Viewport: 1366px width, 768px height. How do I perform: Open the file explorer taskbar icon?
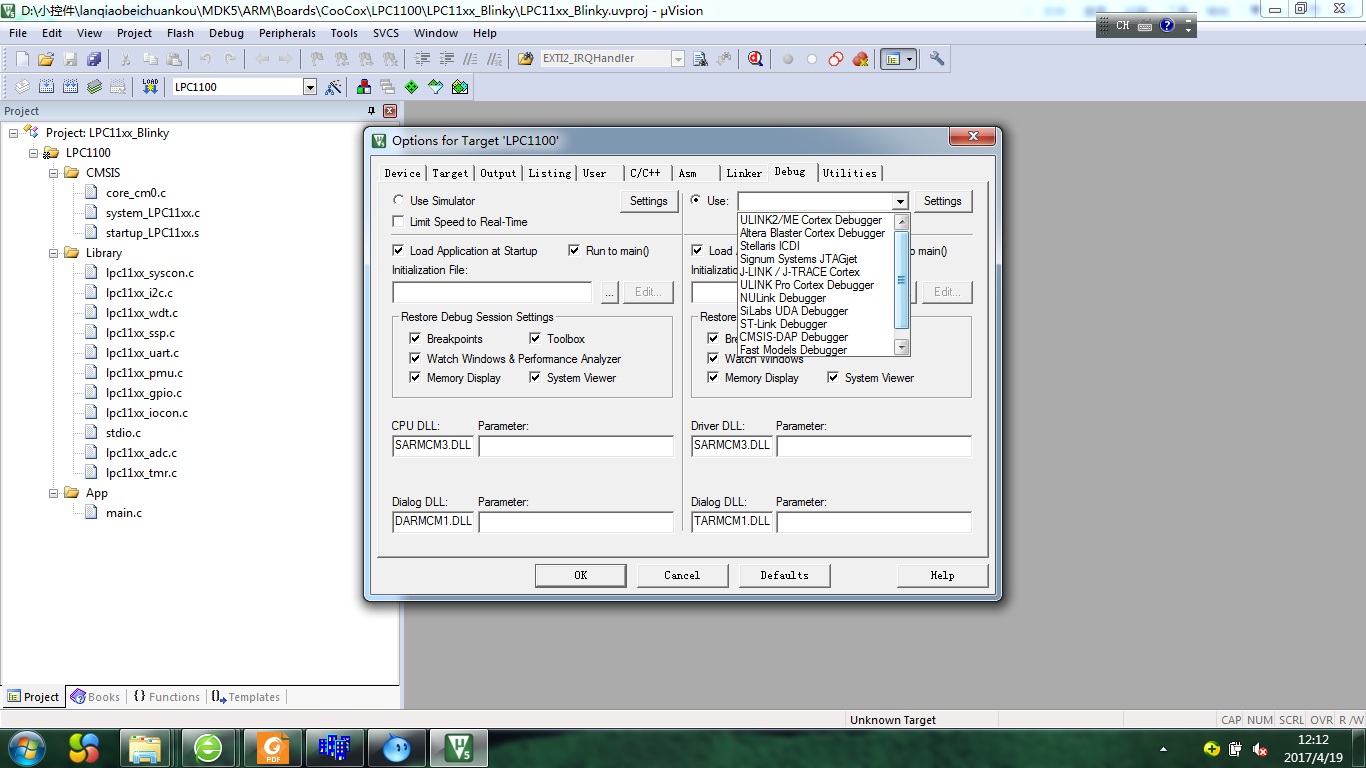pyautogui.click(x=146, y=748)
